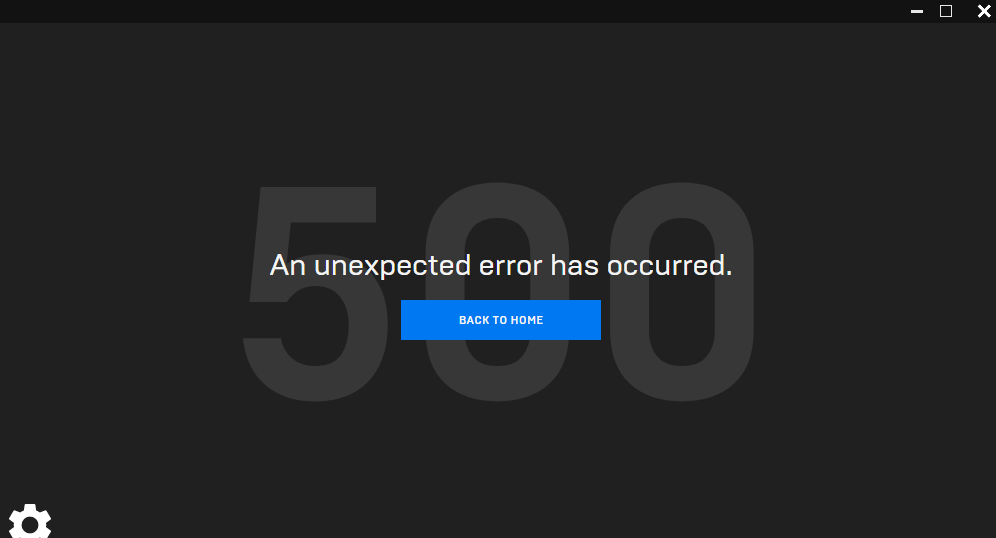
Task: Close the launcher with the X icon
Action: [984, 11]
